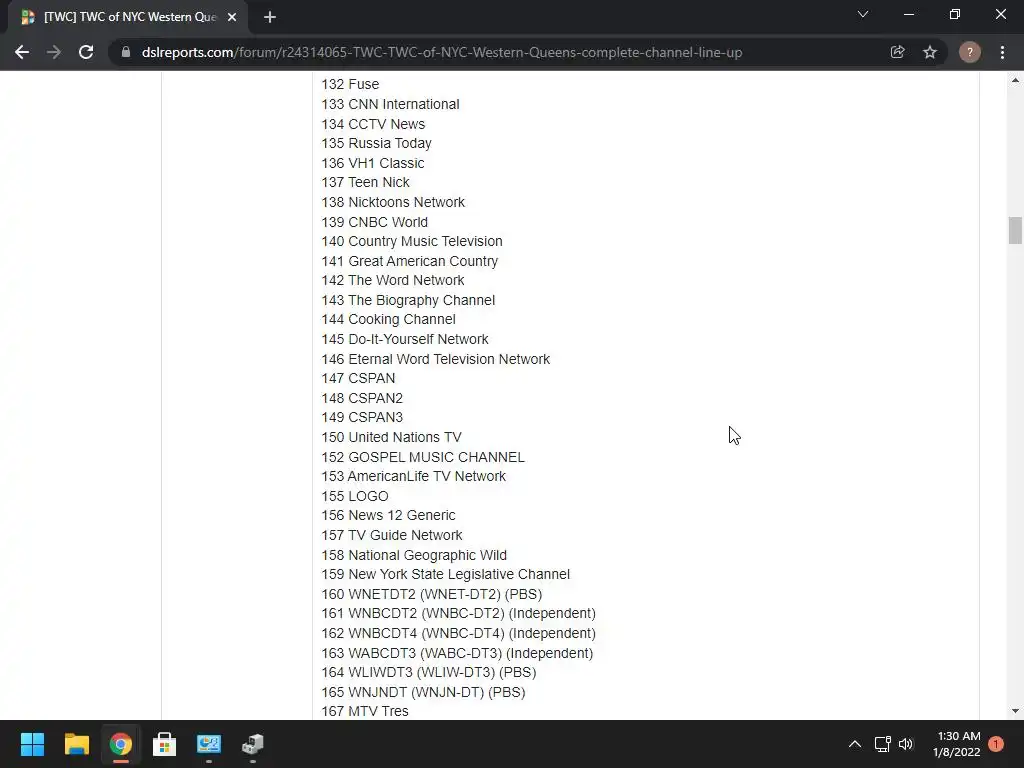Go back to the previous page
Screen dimensions: 1024x768
click(22, 52)
